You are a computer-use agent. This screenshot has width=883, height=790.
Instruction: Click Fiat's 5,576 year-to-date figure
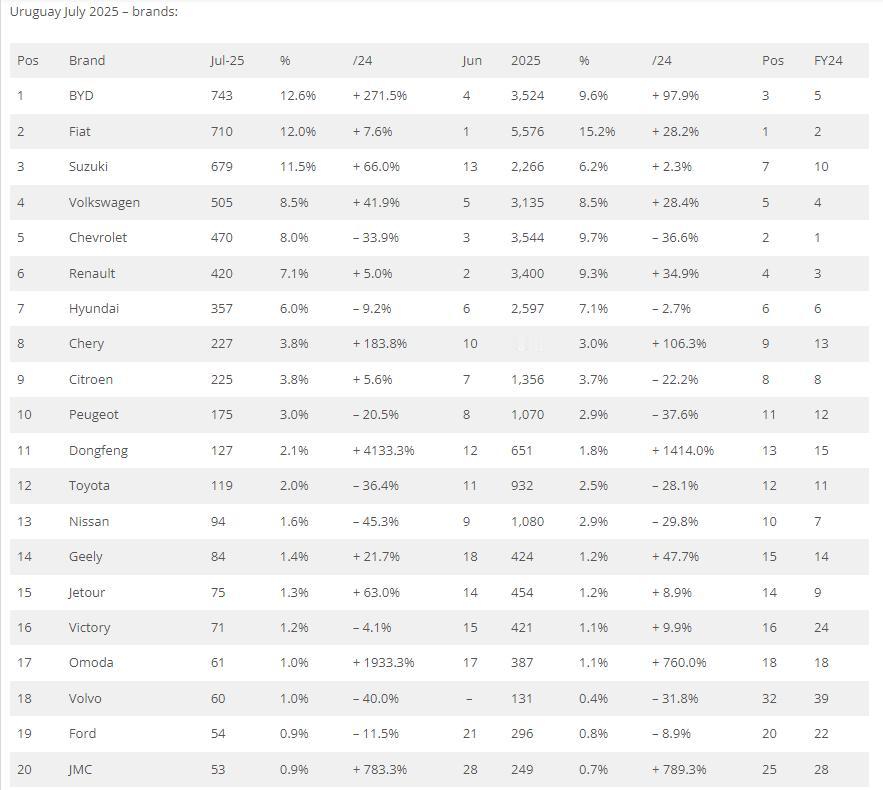527,131
